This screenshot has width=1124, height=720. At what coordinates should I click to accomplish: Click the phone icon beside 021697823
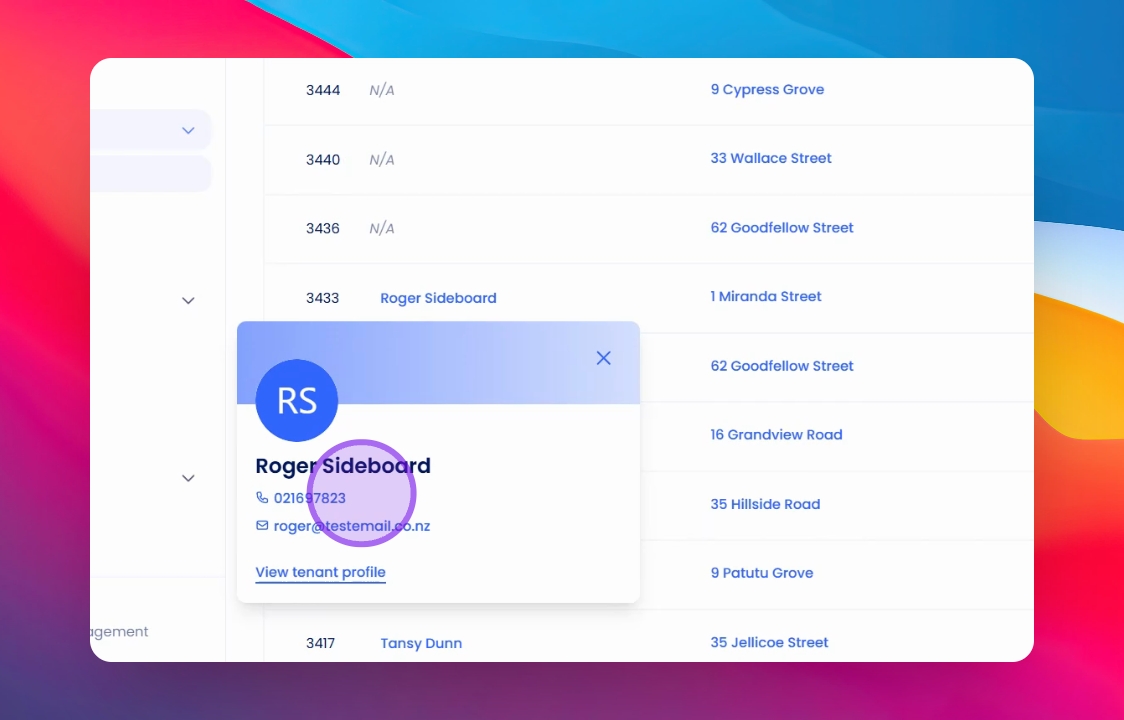click(x=262, y=497)
